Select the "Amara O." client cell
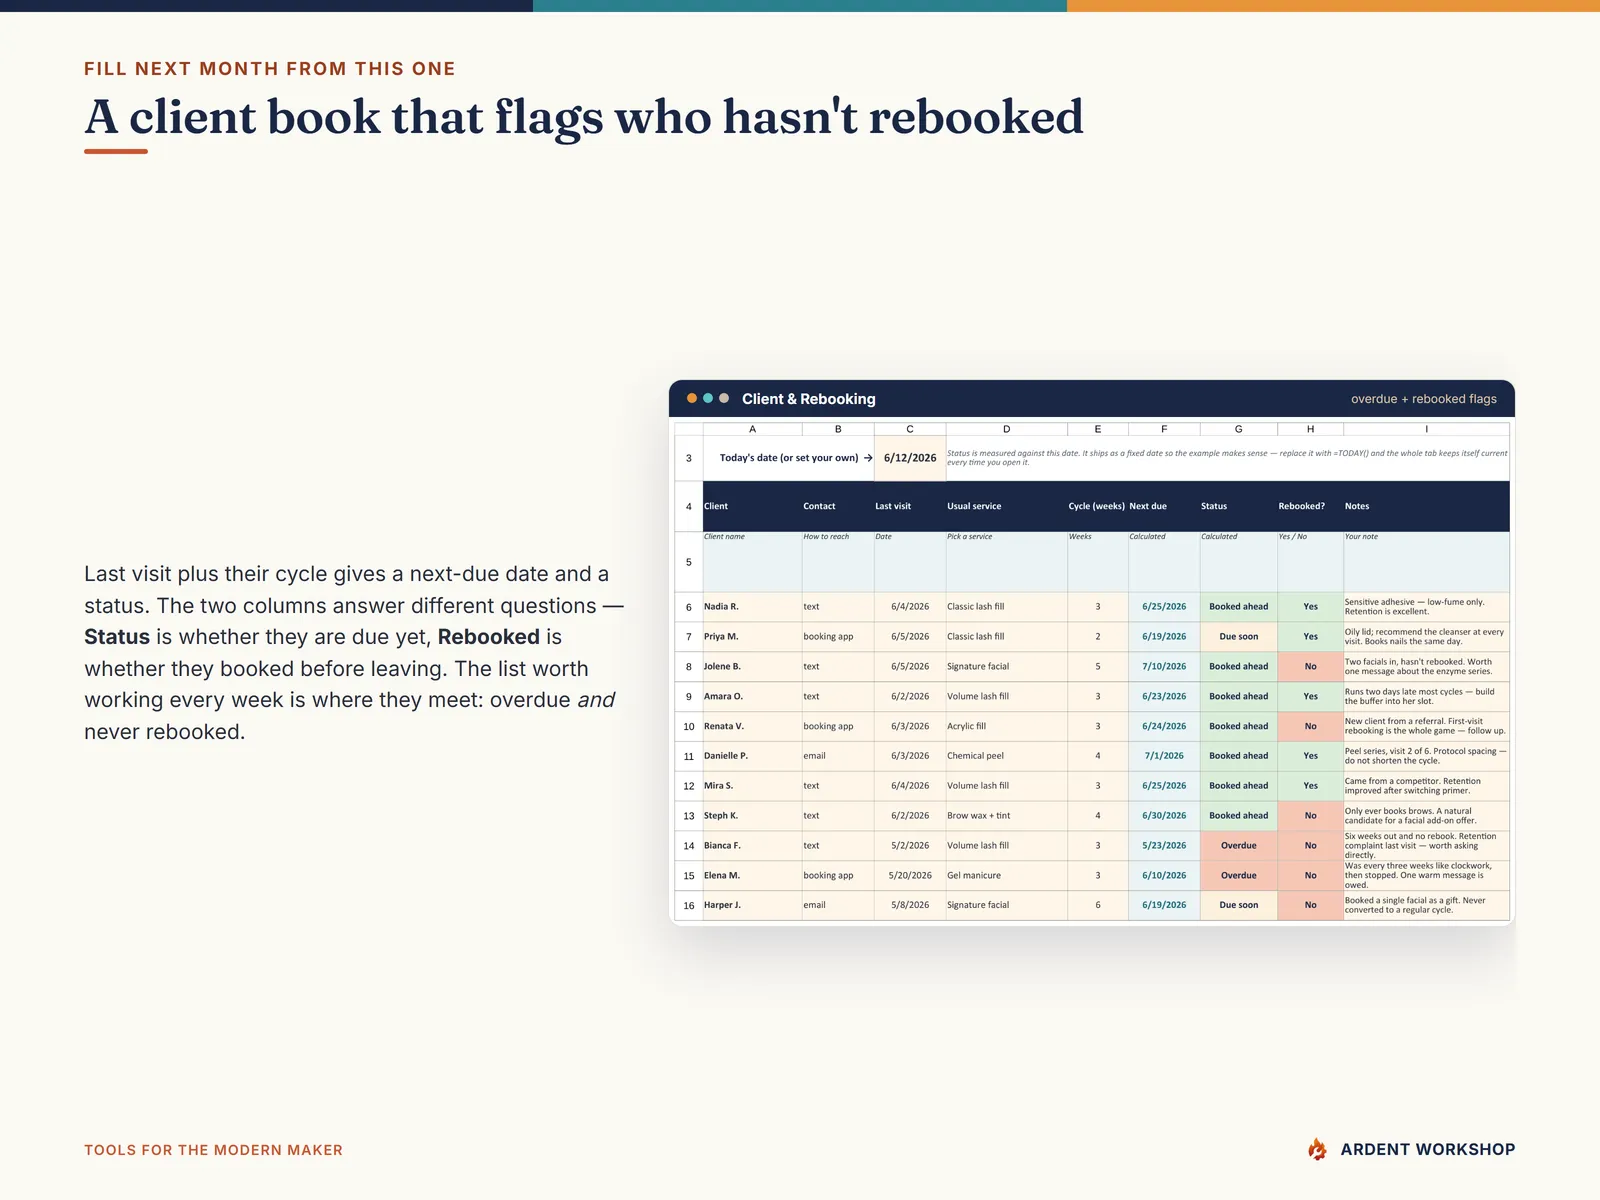This screenshot has height=1200, width=1600. pos(752,696)
